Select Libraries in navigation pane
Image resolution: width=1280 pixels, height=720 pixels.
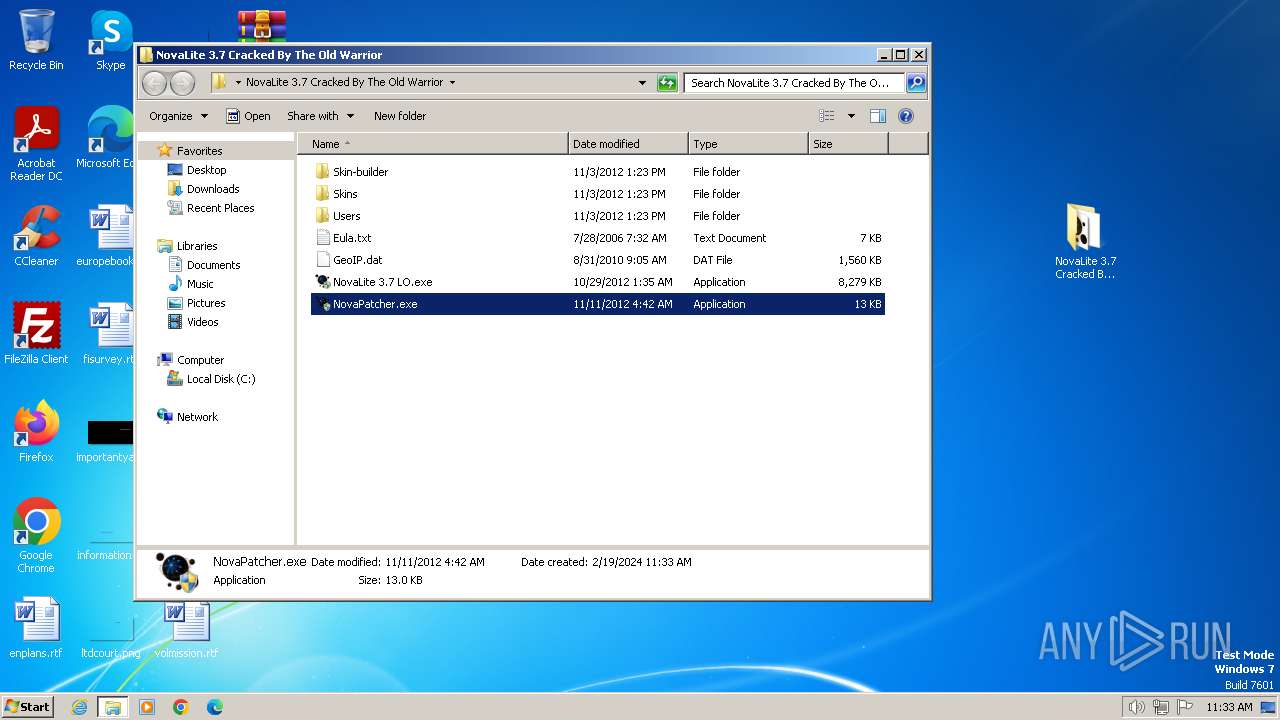click(197, 246)
